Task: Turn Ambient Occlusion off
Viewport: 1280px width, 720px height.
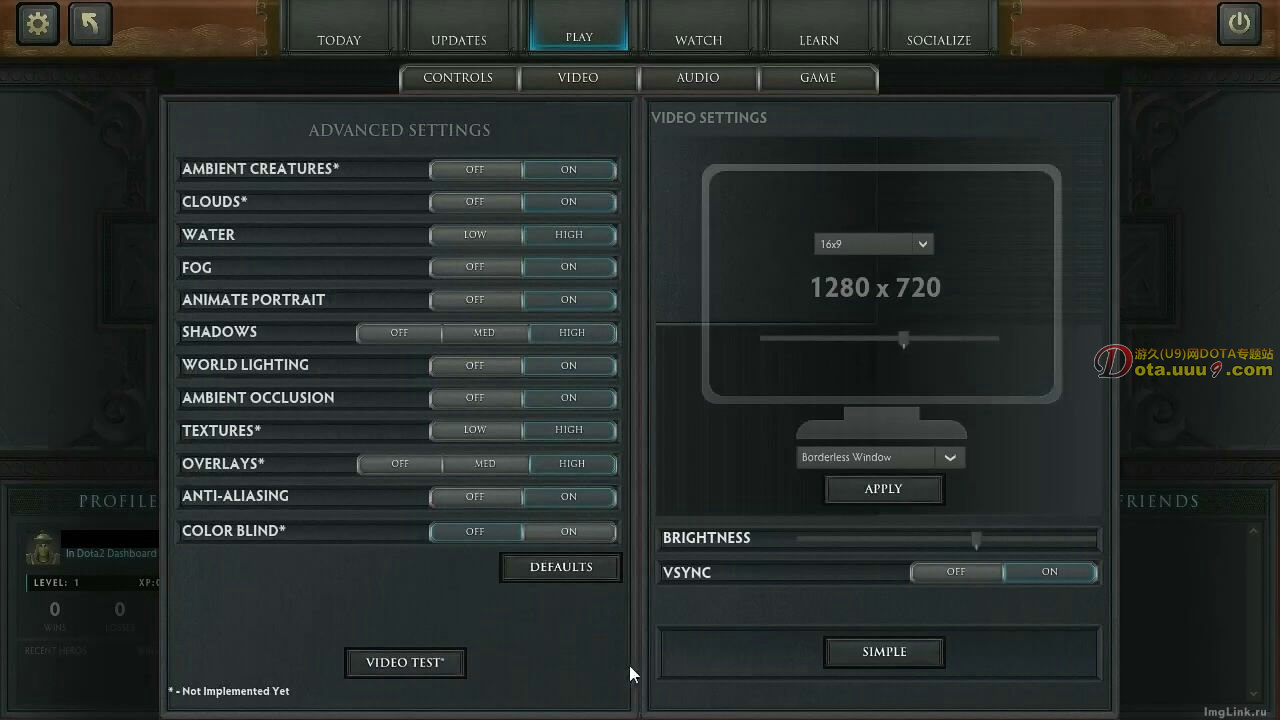Action: 475,398
